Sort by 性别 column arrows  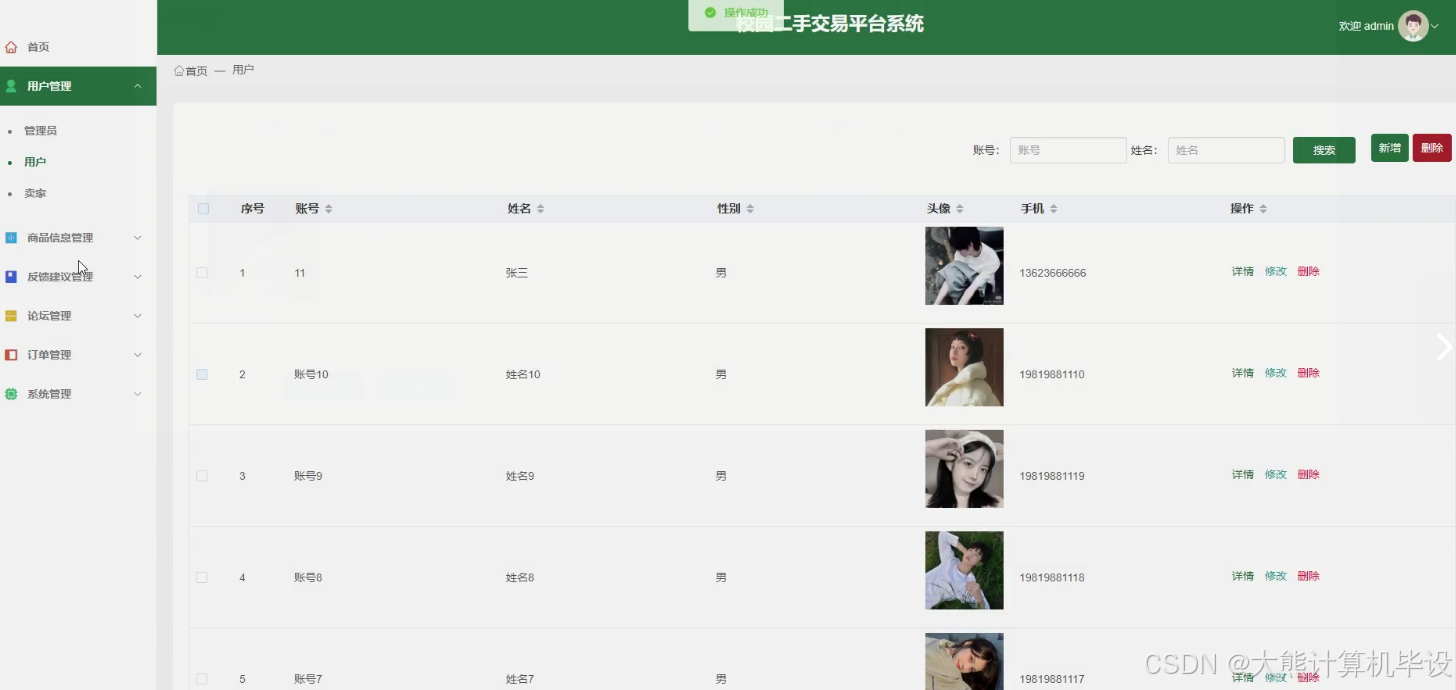(x=750, y=209)
